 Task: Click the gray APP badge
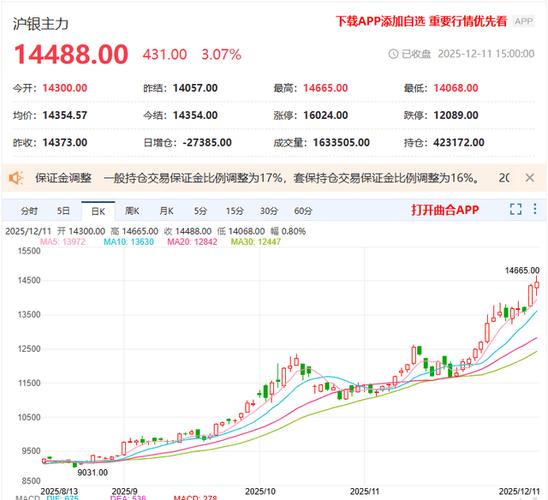[x=524, y=21]
